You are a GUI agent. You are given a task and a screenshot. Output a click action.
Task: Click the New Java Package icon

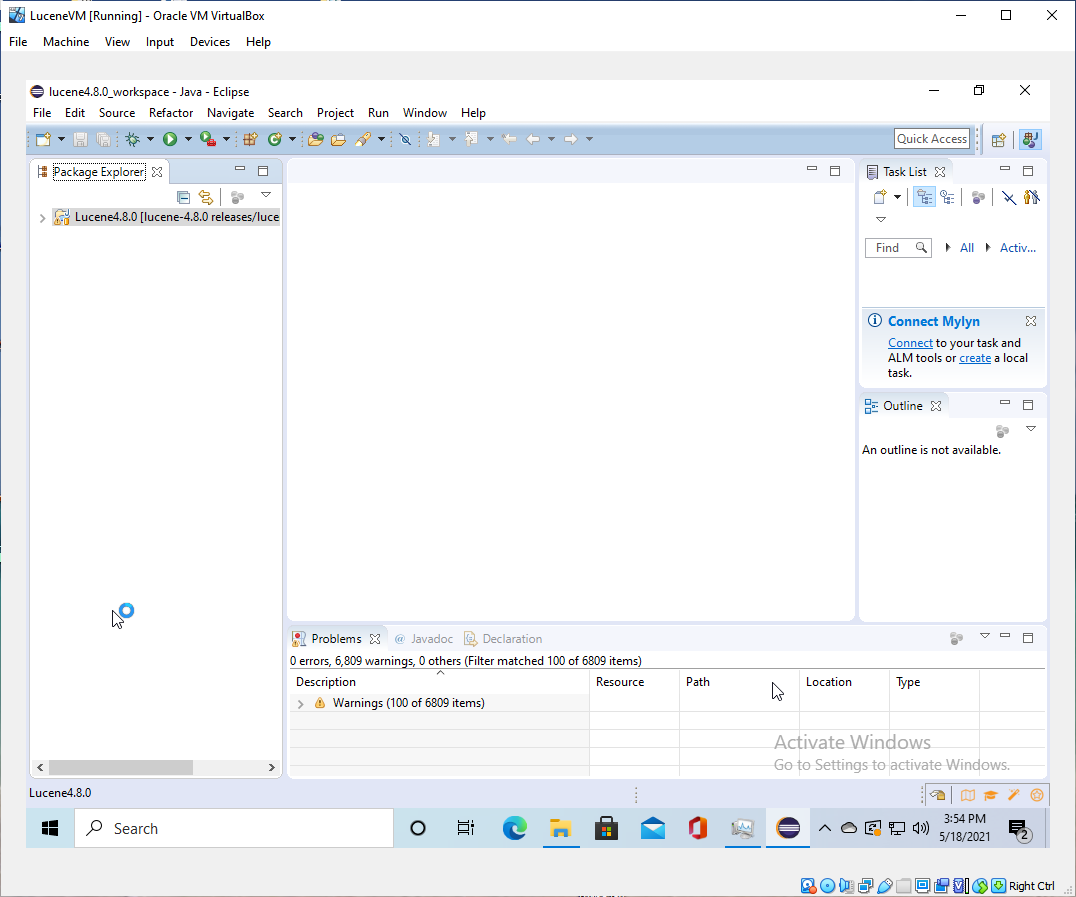[x=250, y=139]
